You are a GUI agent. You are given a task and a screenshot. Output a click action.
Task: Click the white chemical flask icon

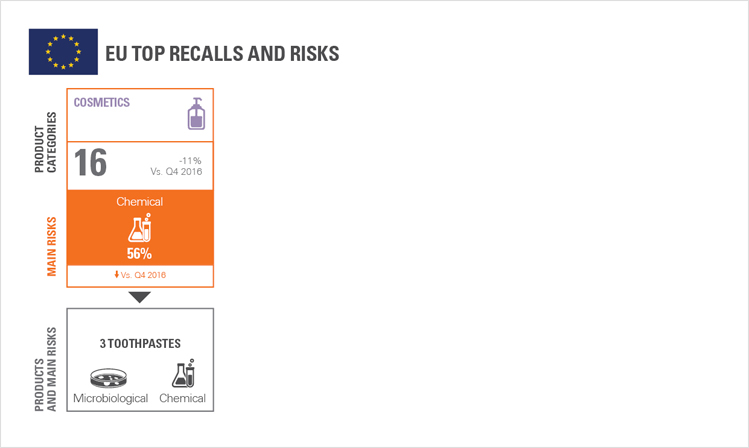[139, 228]
